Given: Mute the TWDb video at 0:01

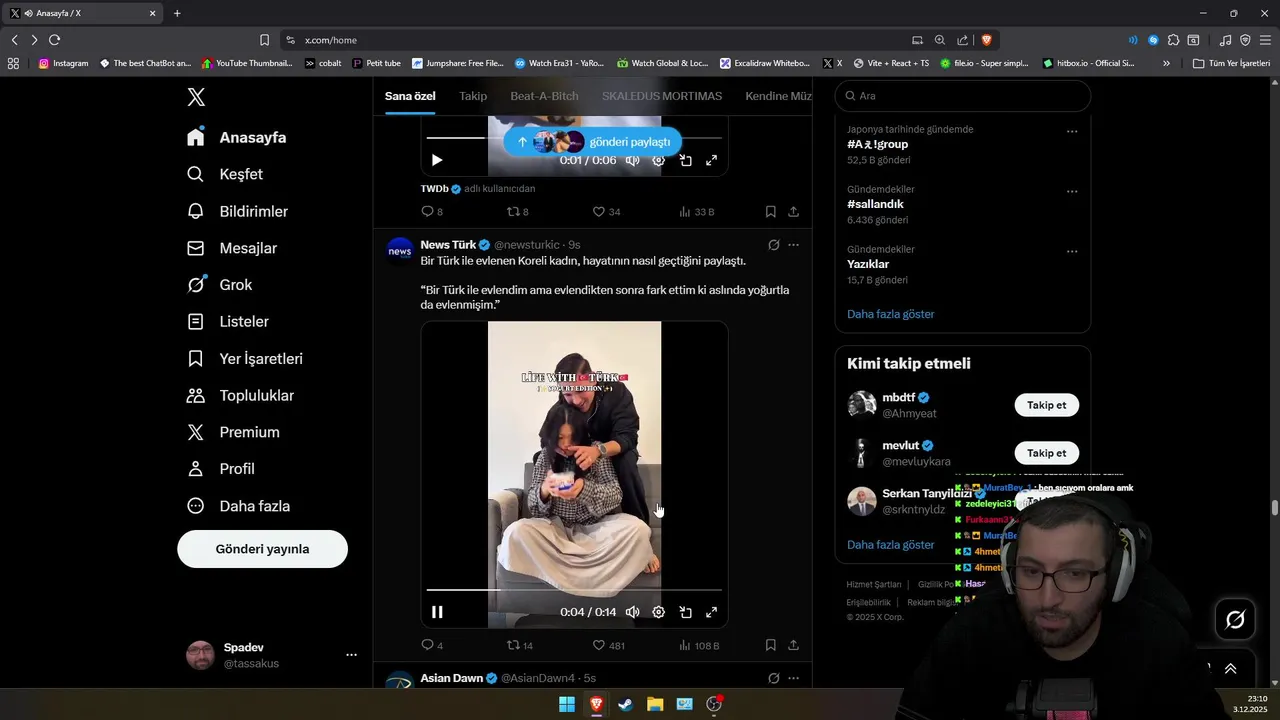Looking at the screenshot, I should 632,160.
